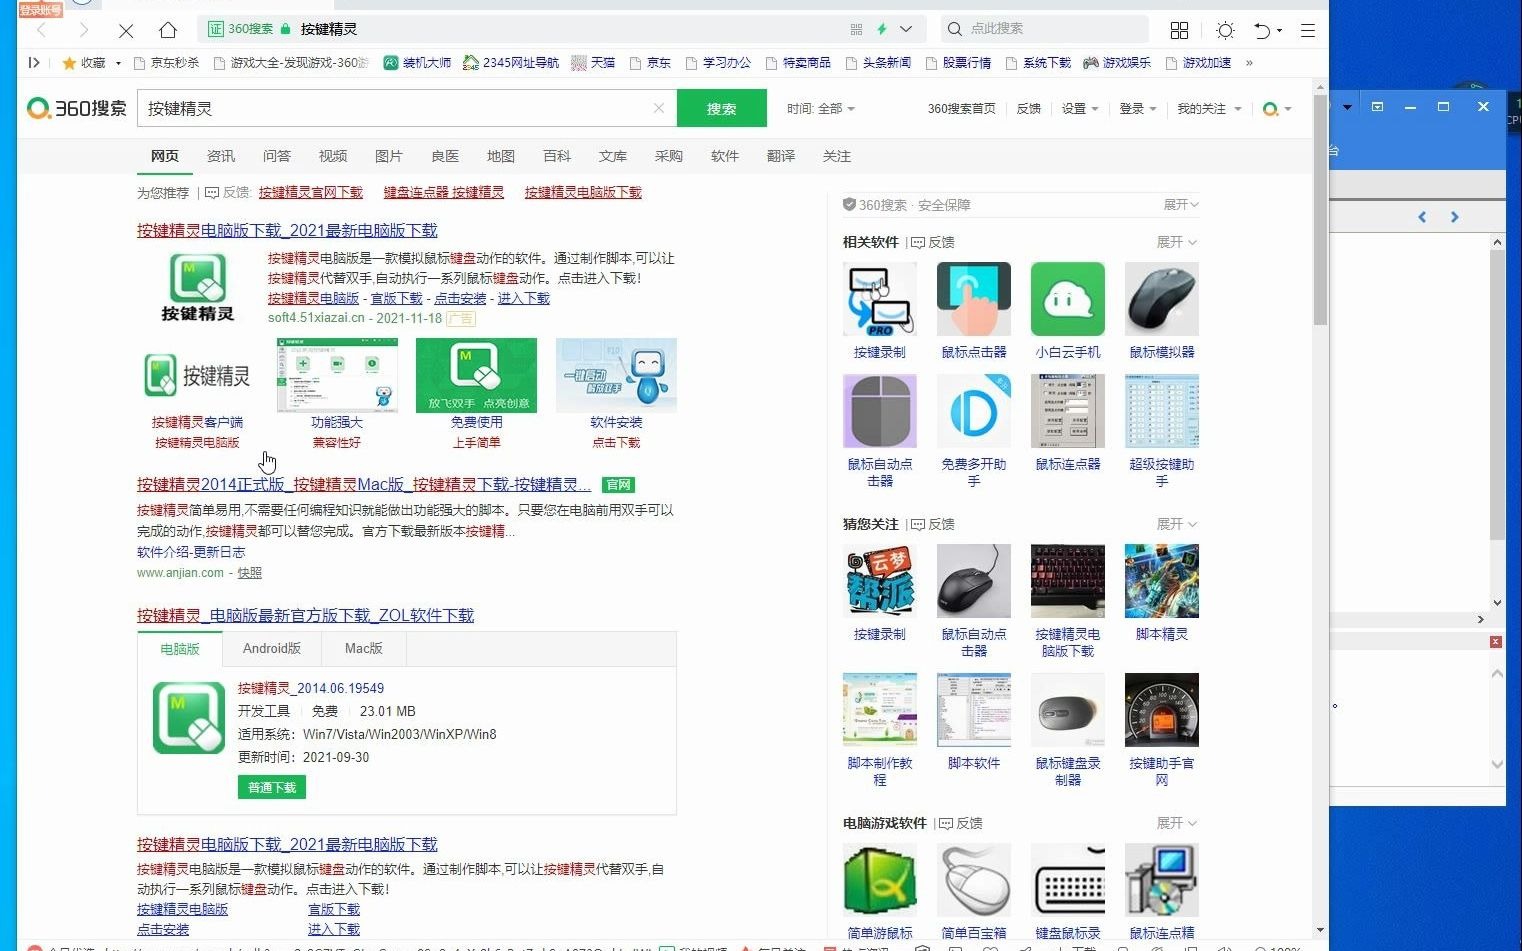Viewport: 1522px width, 951px height.
Task: Open 360搜索首页 link
Action: (x=961, y=108)
